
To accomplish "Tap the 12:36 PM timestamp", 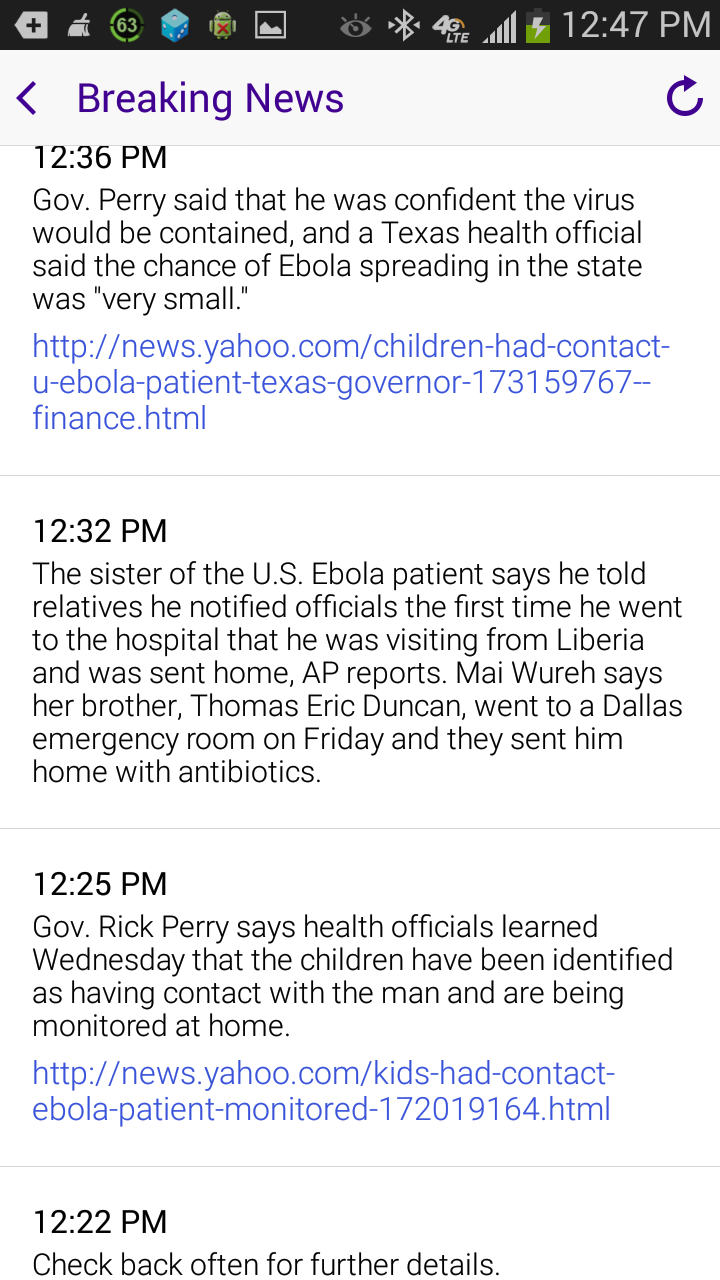I will point(100,159).
